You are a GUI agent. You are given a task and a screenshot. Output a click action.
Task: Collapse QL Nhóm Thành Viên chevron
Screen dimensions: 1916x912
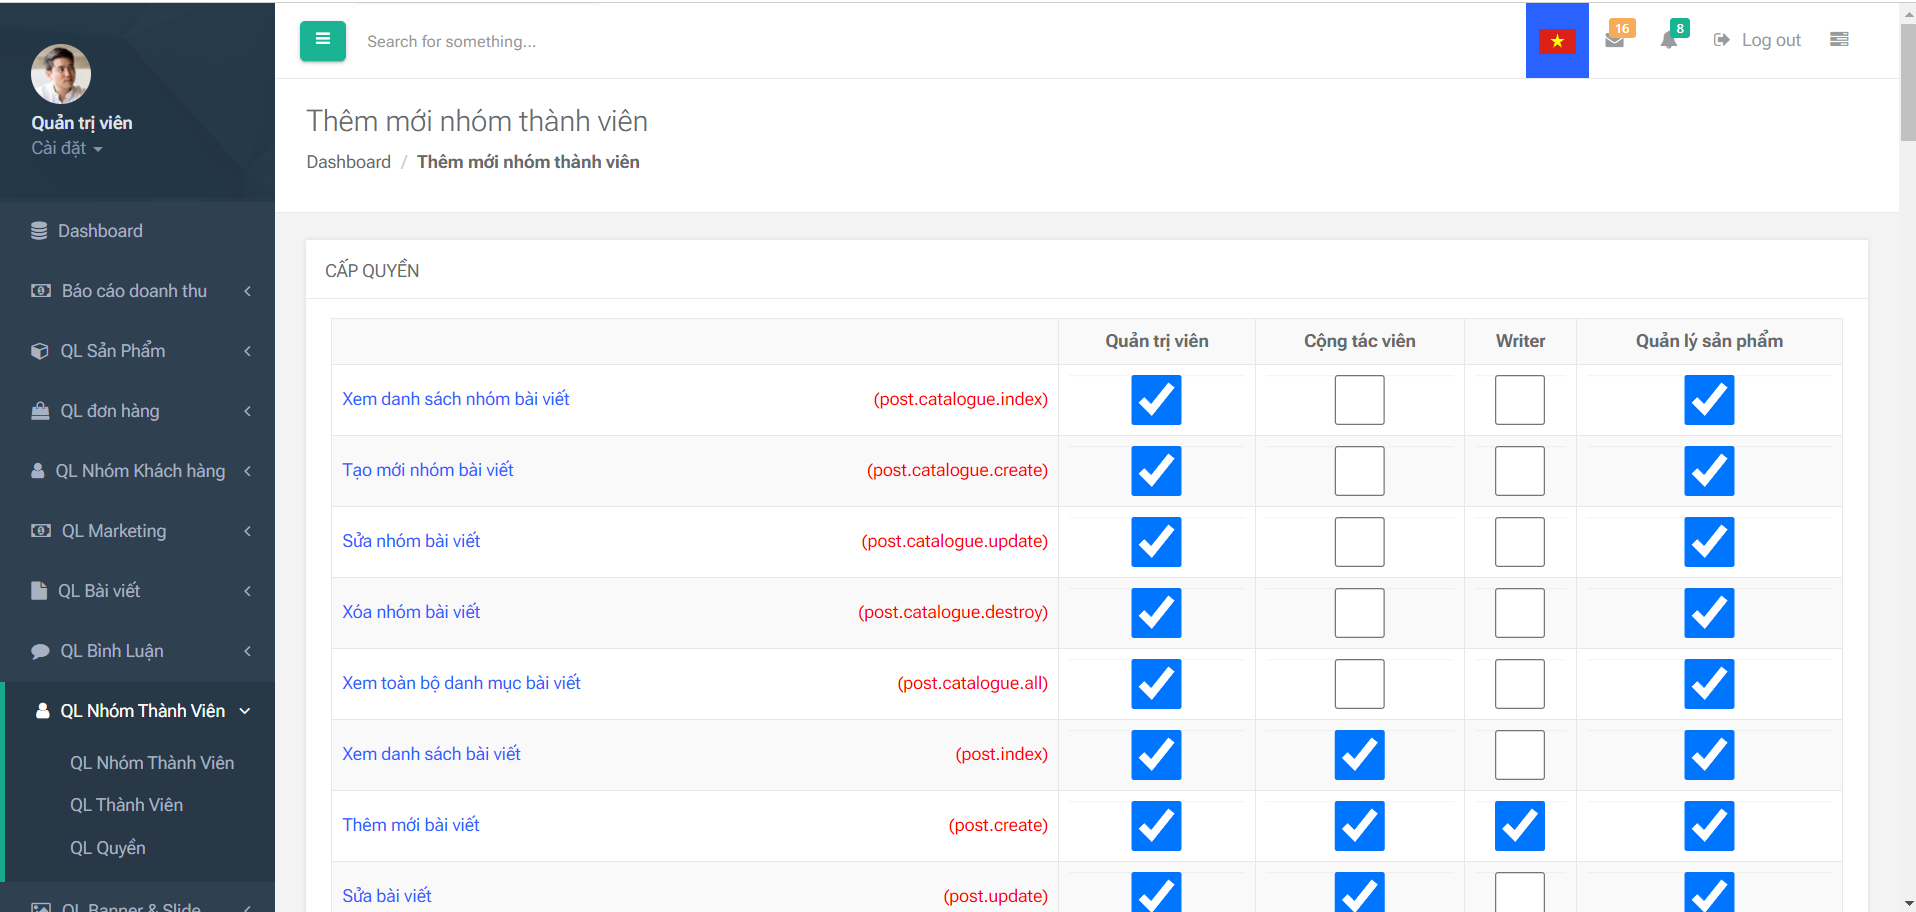coord(245,711)
